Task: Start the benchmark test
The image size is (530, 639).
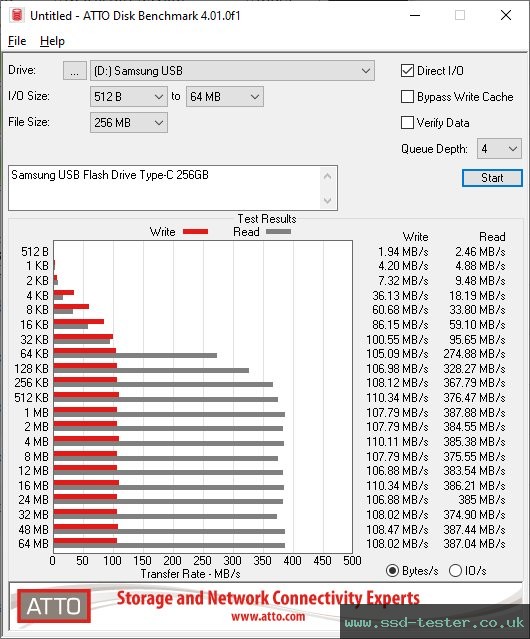Action: tap(492, 178)
